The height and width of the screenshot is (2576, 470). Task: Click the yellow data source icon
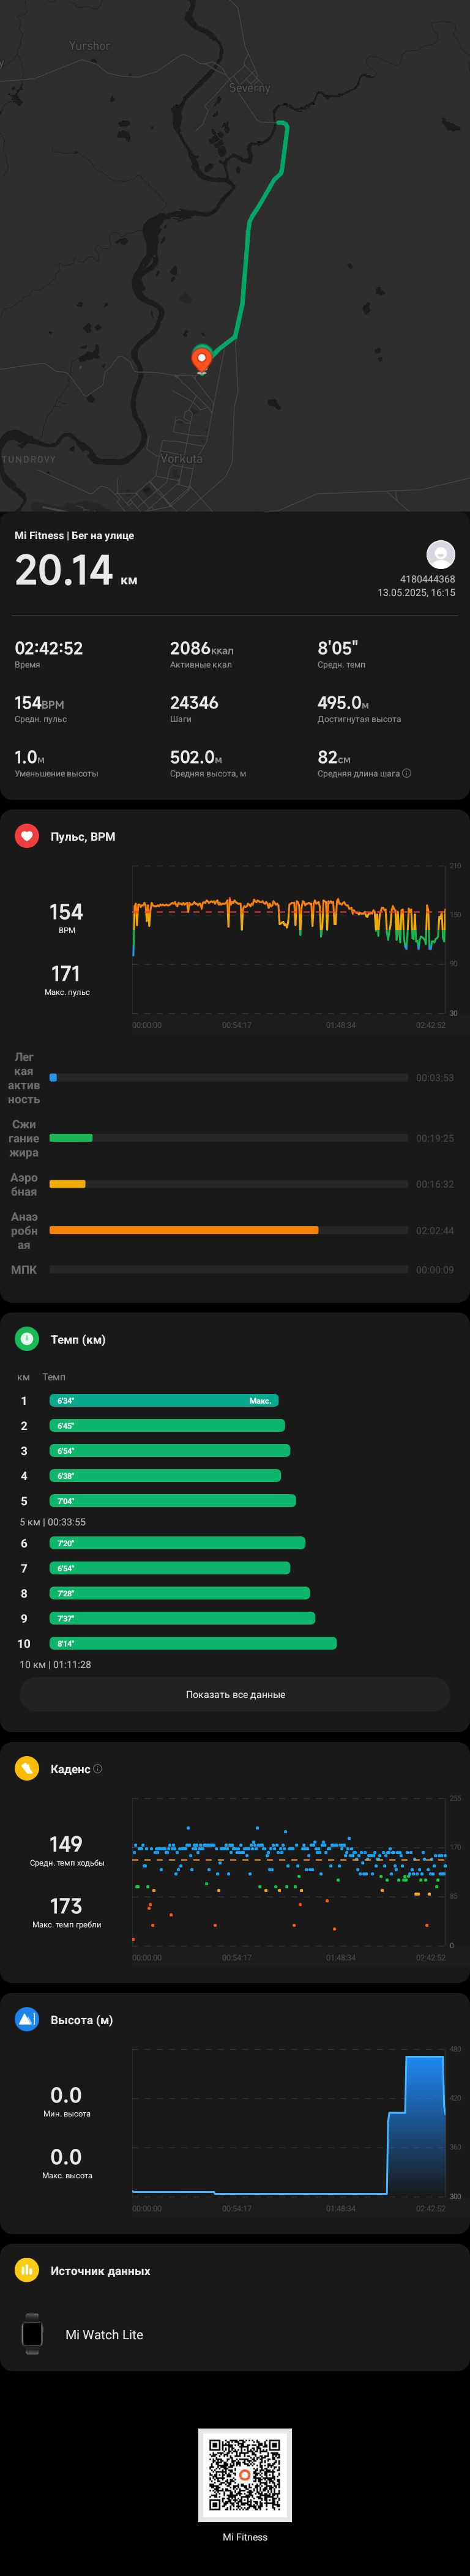click(x=27, y=2271)
